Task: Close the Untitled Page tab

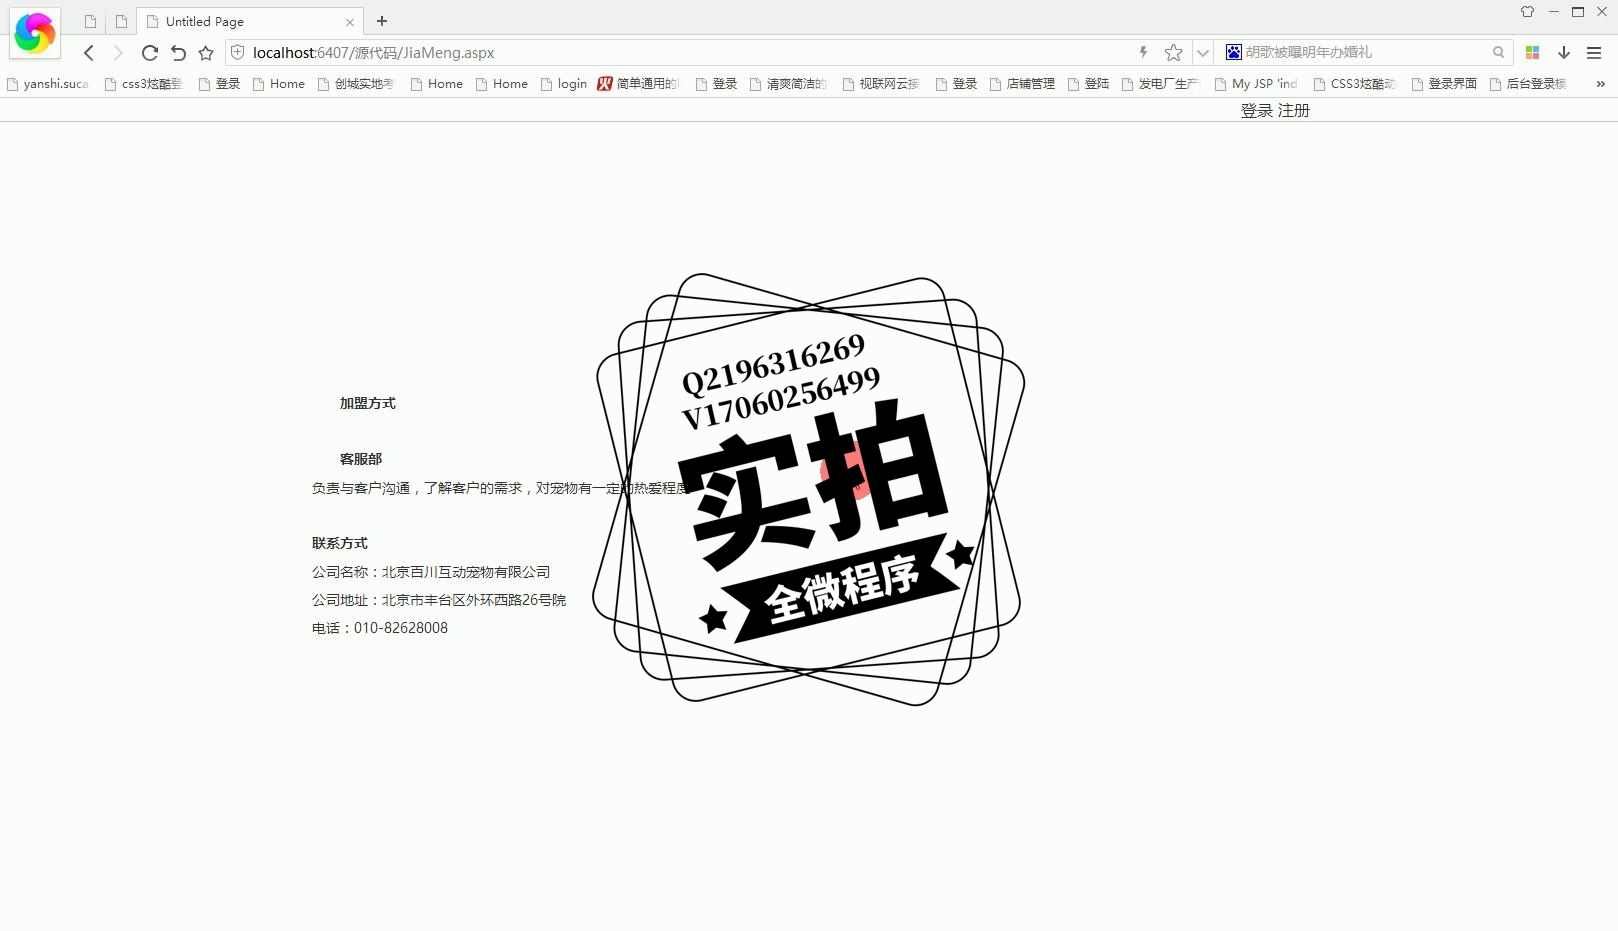Action: pos(349,22)
